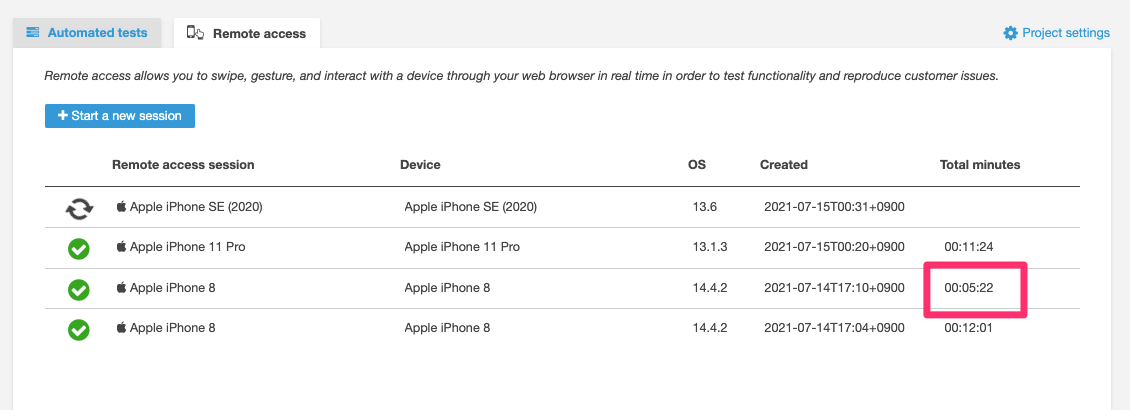Click green checkmark for the 17:10 iPhone 8 session
Viewport: 1130px width, 410px height.
(78, 289)
